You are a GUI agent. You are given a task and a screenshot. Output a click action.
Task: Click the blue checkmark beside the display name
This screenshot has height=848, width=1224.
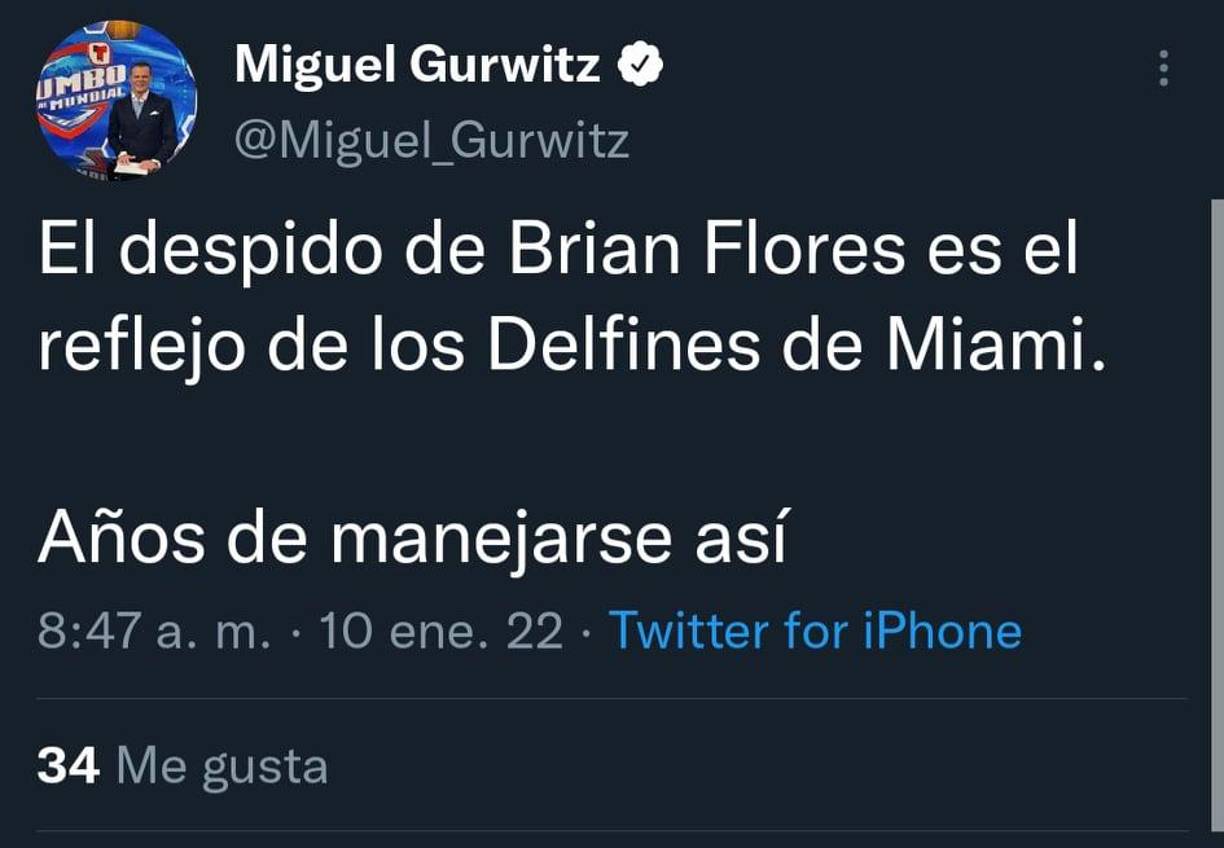coord(640,62)
